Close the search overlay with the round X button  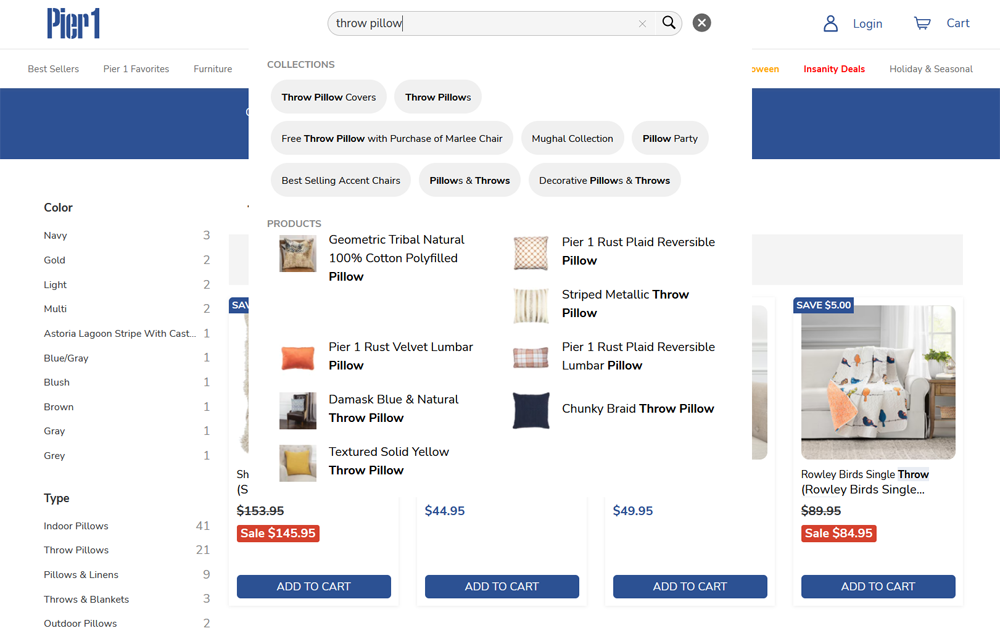[702, 23]
